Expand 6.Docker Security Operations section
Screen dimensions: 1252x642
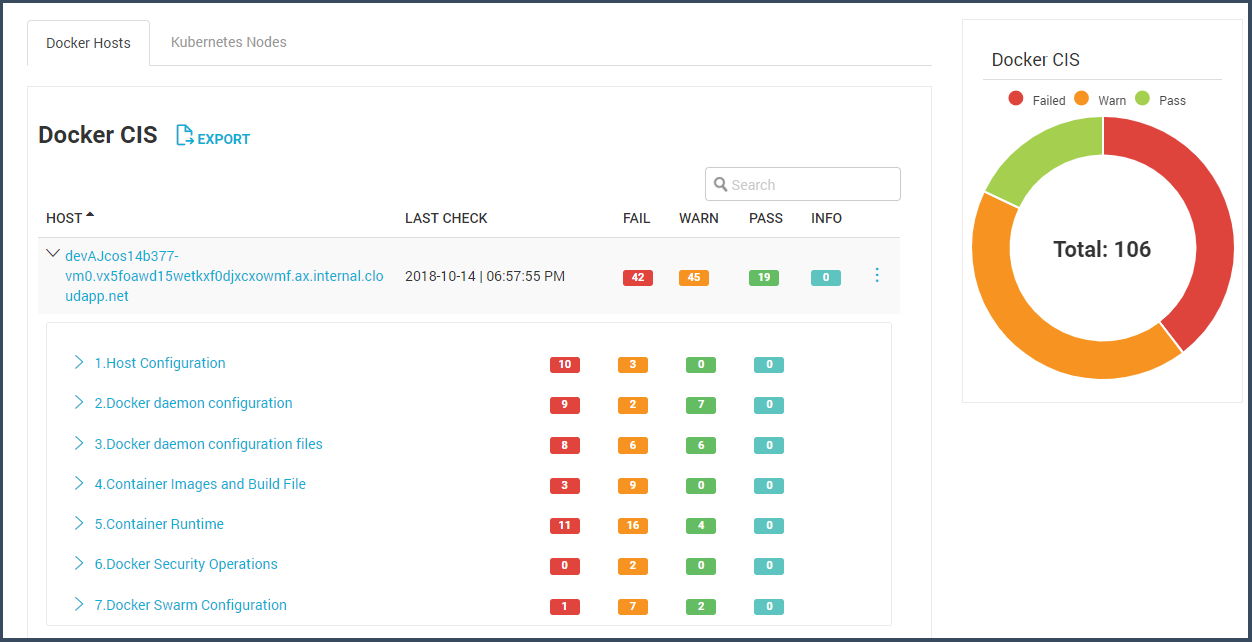tap(79, 563)
